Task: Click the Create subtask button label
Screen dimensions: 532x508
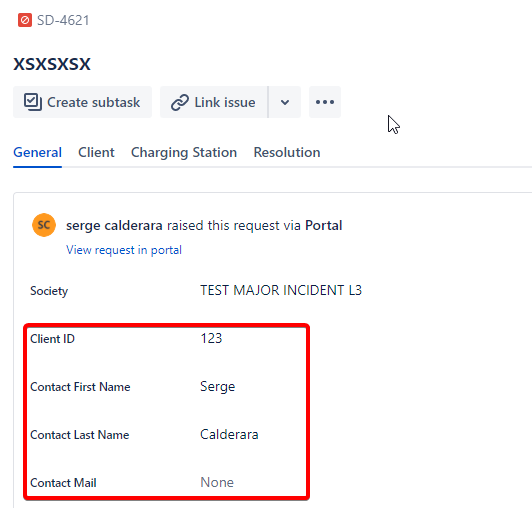Action: tap(93, 102)
